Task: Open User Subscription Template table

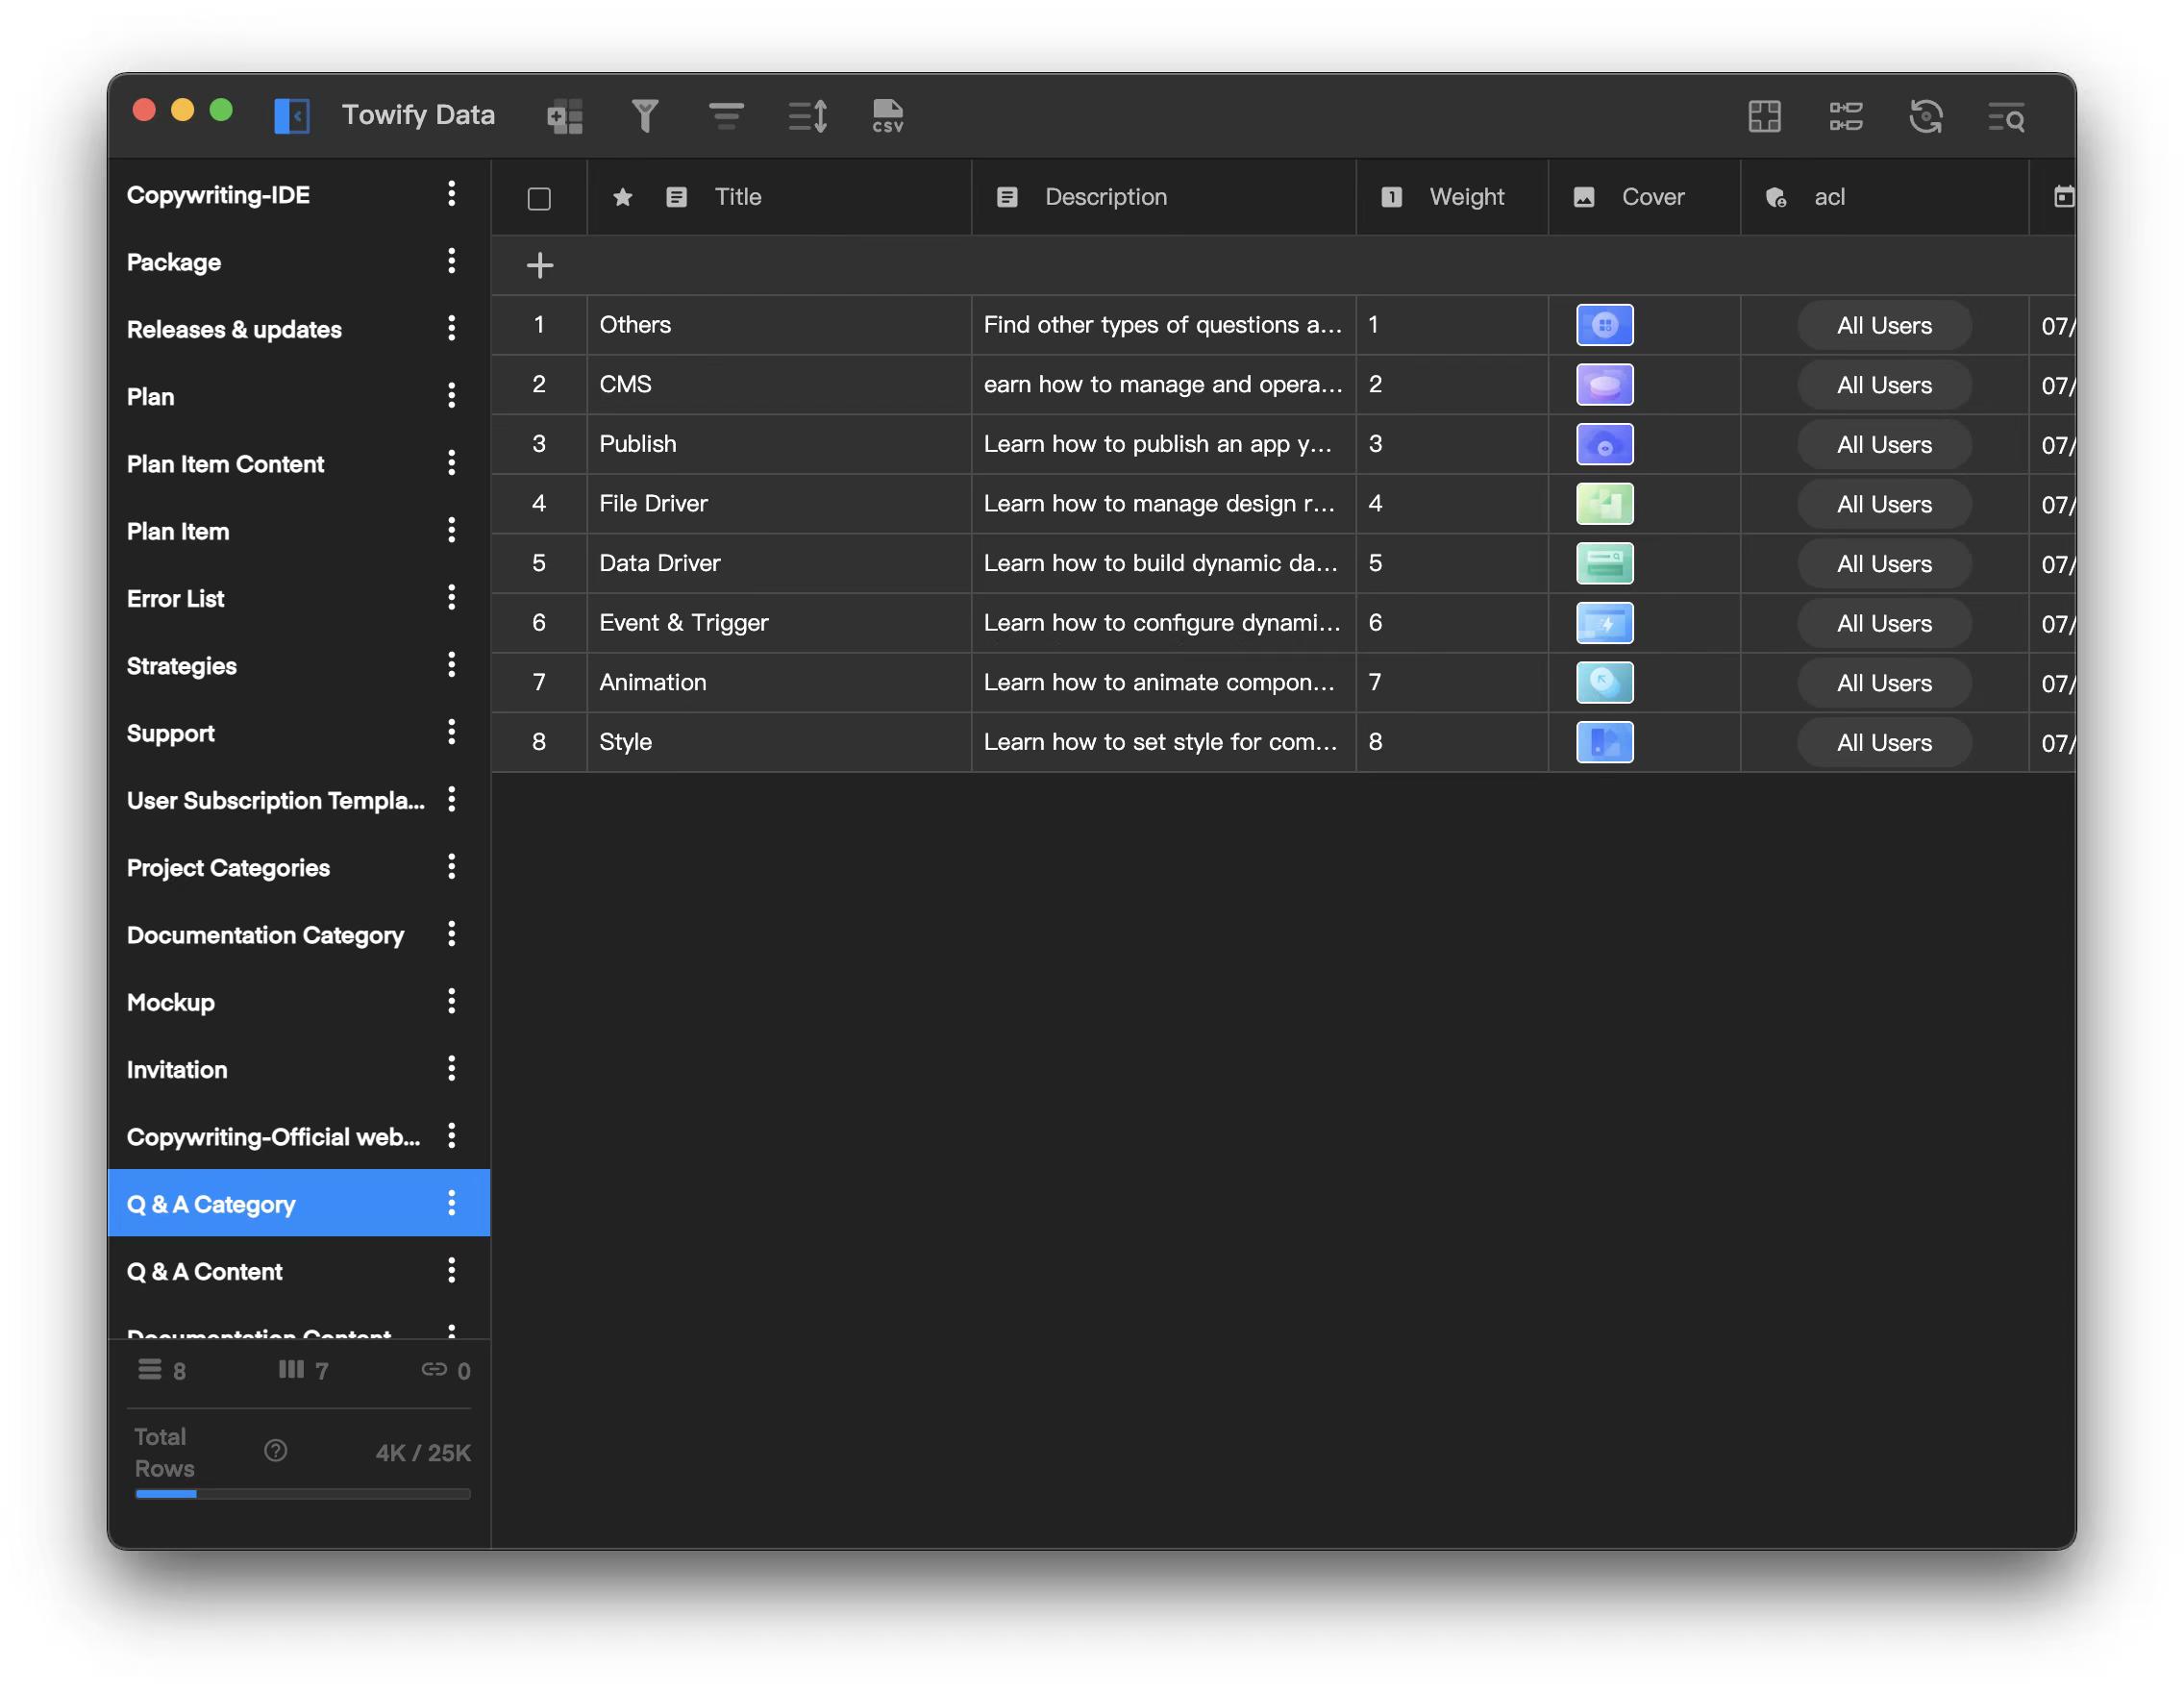Action: [299, 801]
